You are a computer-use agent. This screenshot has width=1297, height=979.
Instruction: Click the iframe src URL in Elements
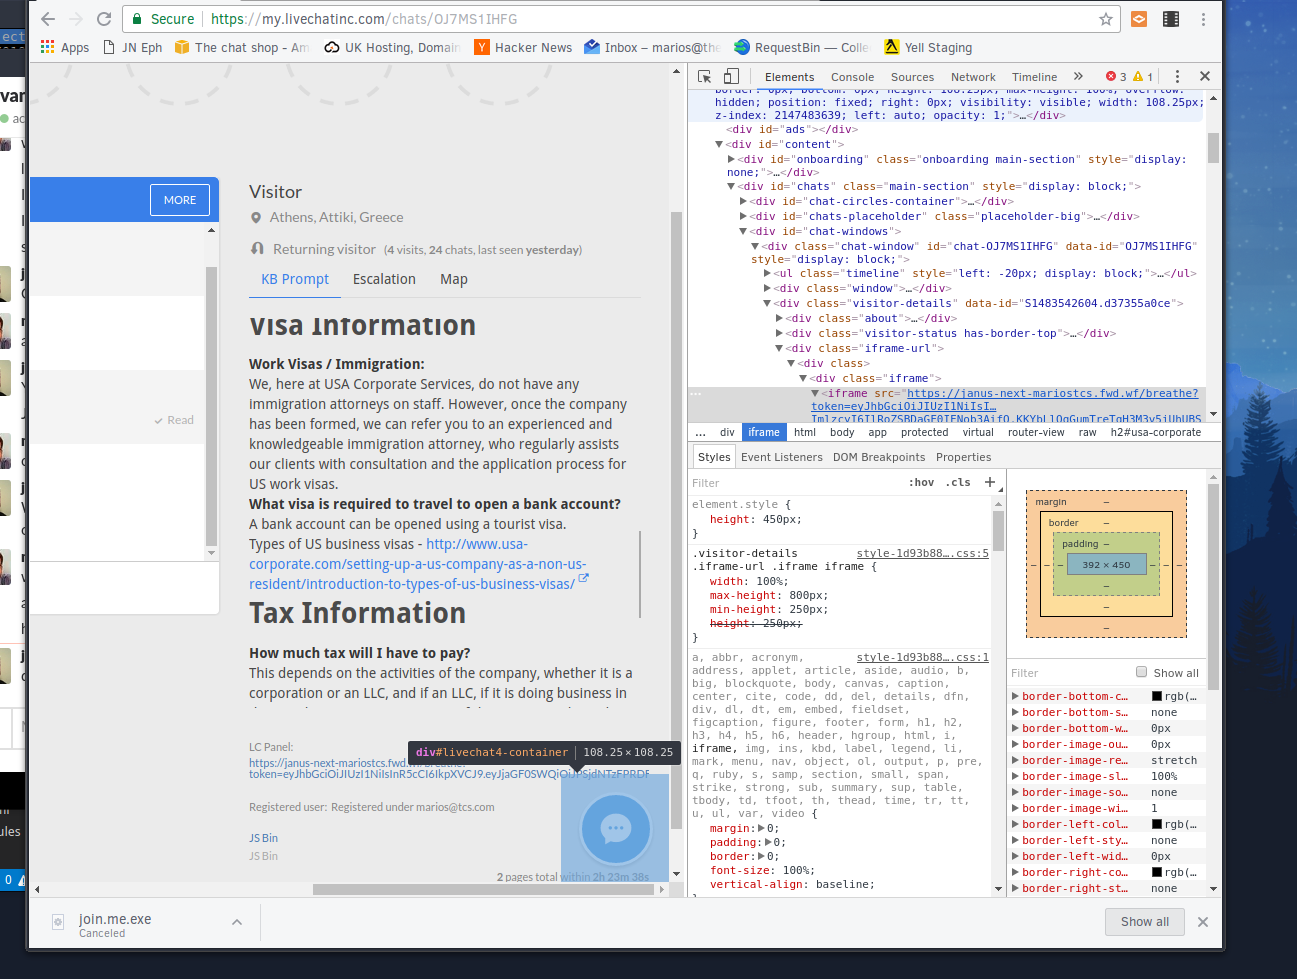click(x=1004, y=400)
